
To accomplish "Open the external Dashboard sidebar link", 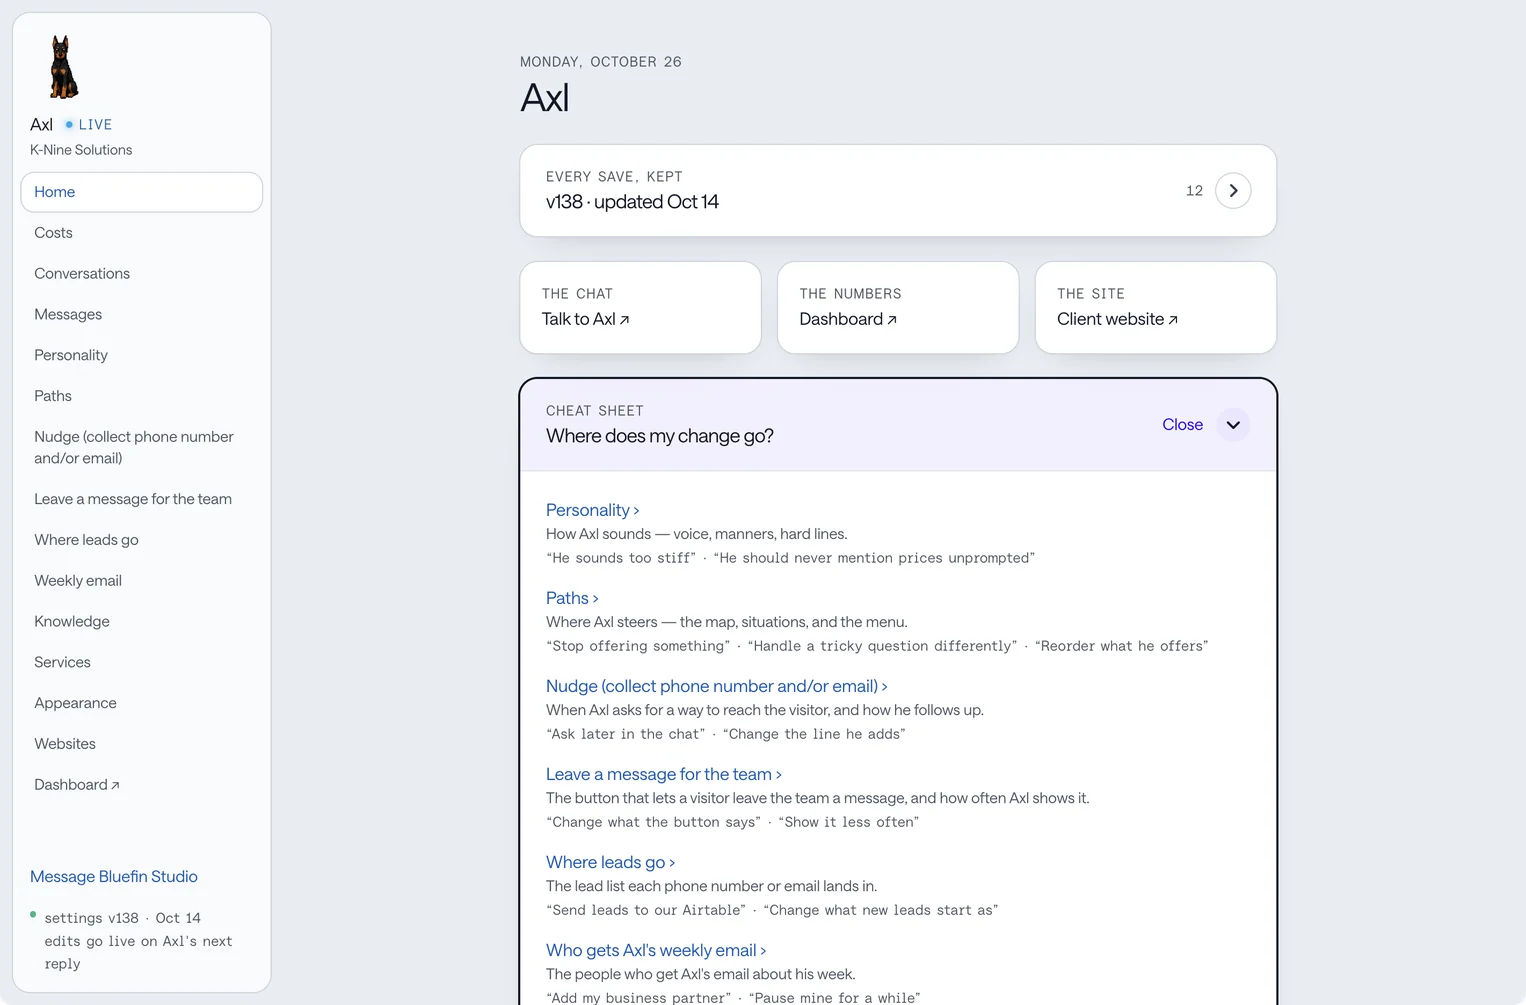I will coord(142,786).
